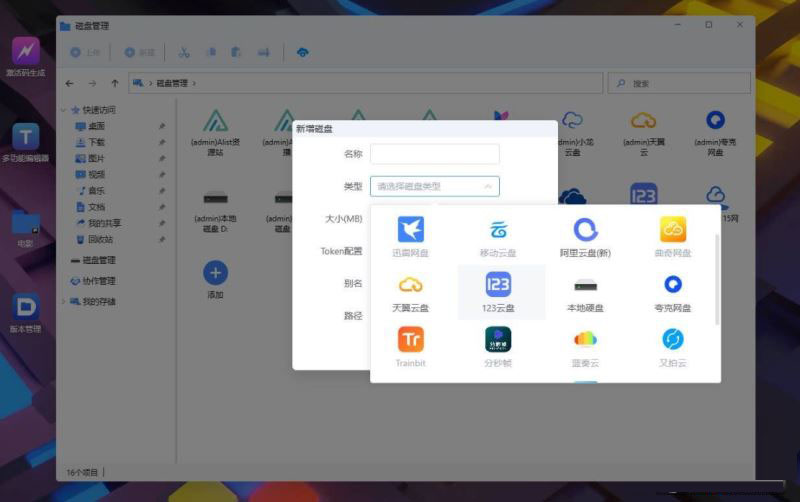
Task: Open the 类型 disk type dropdown
Action: click(x=434, y=186)
